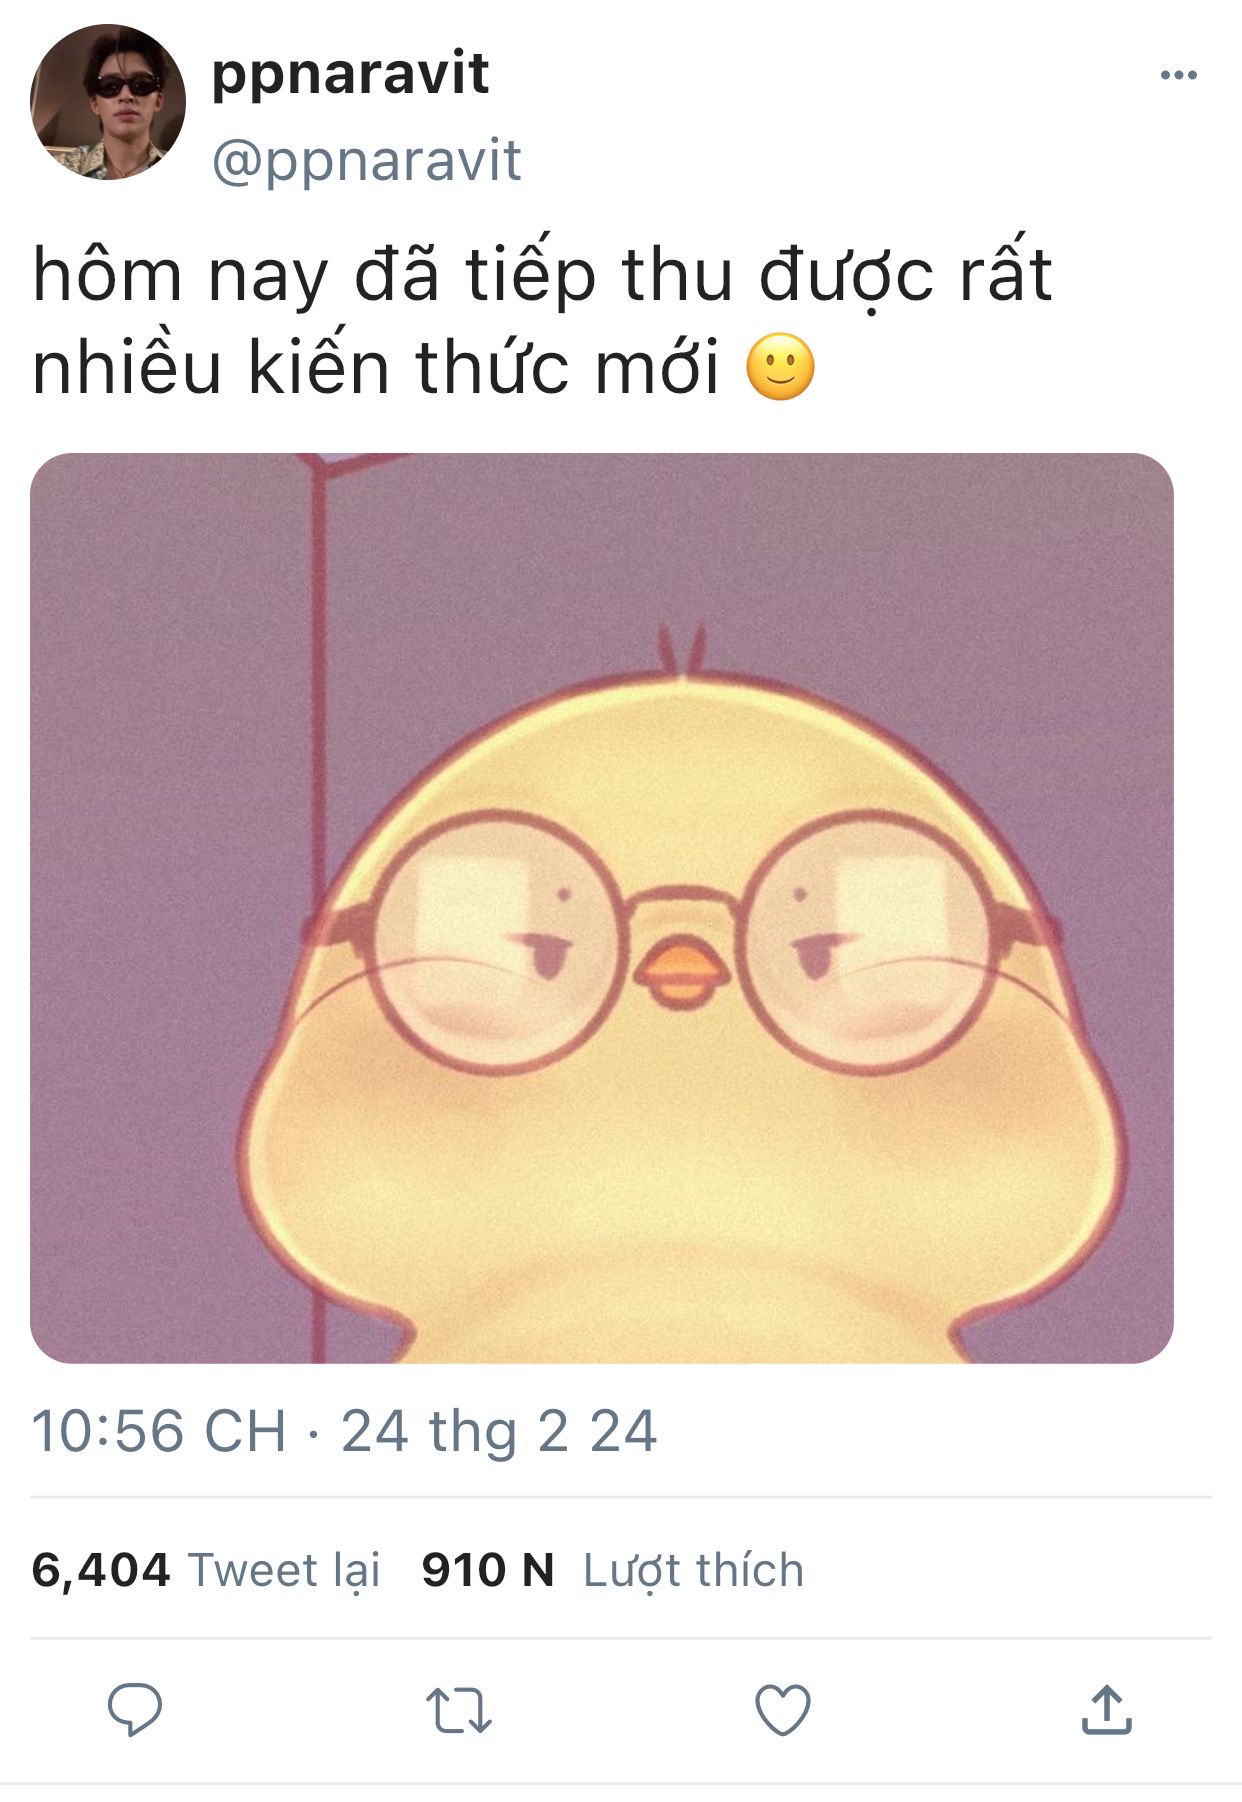Tap the 6,404 retweet count number
The image size is (1242, 1802).
pyautogui.click(x=101, y=1569)
